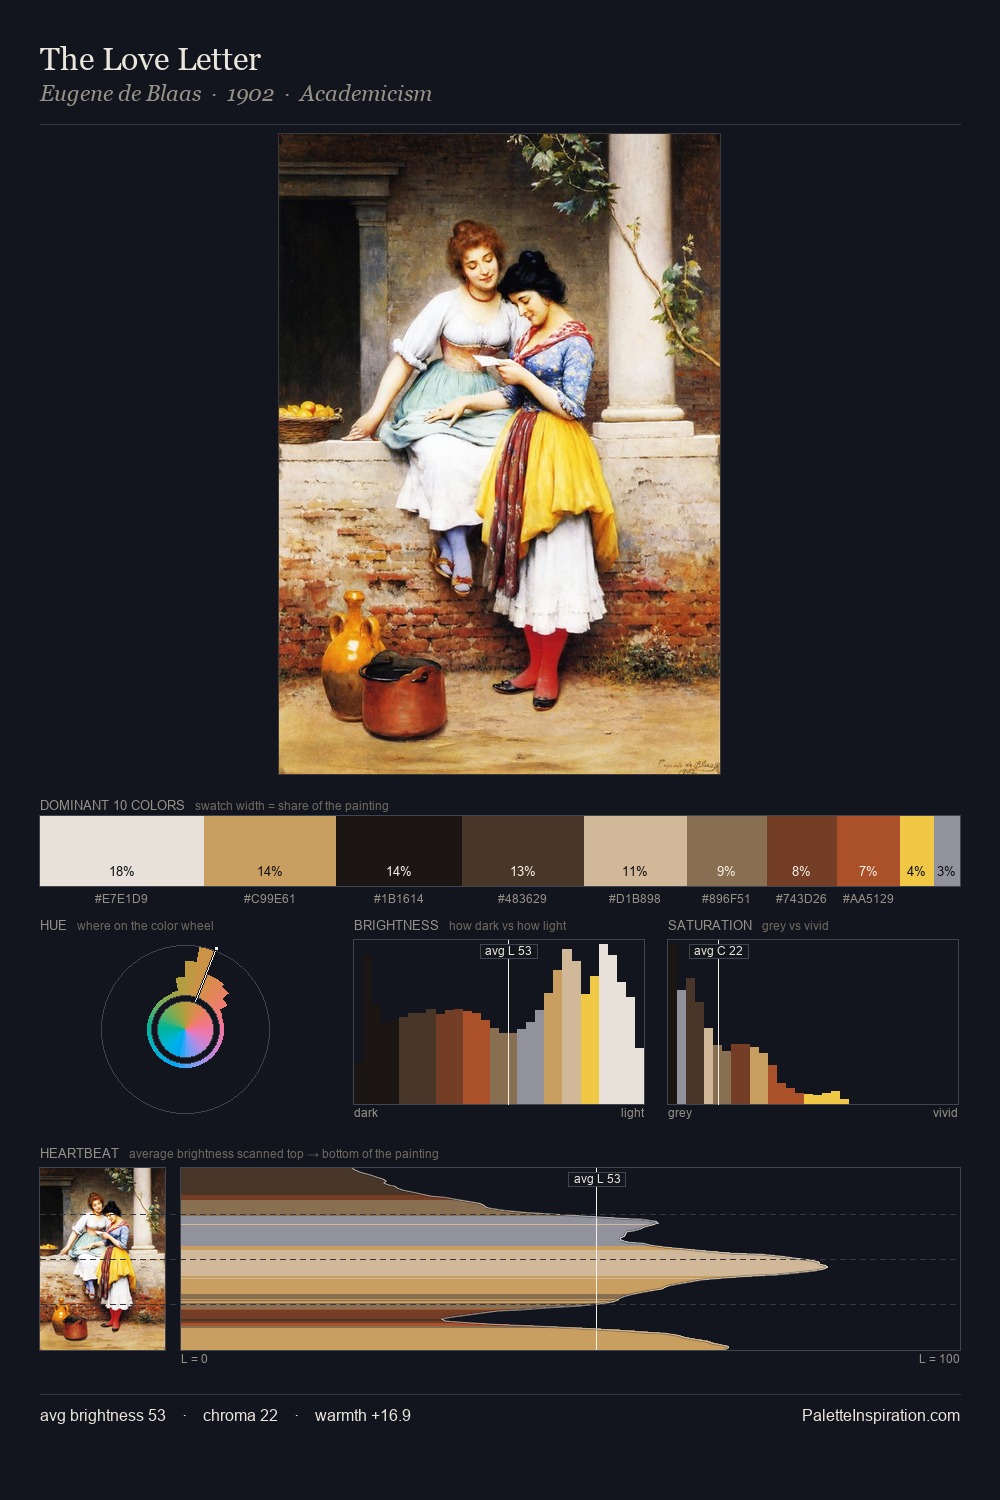Click the year 1902
1000x1500 pixels.
click(250, 94)
